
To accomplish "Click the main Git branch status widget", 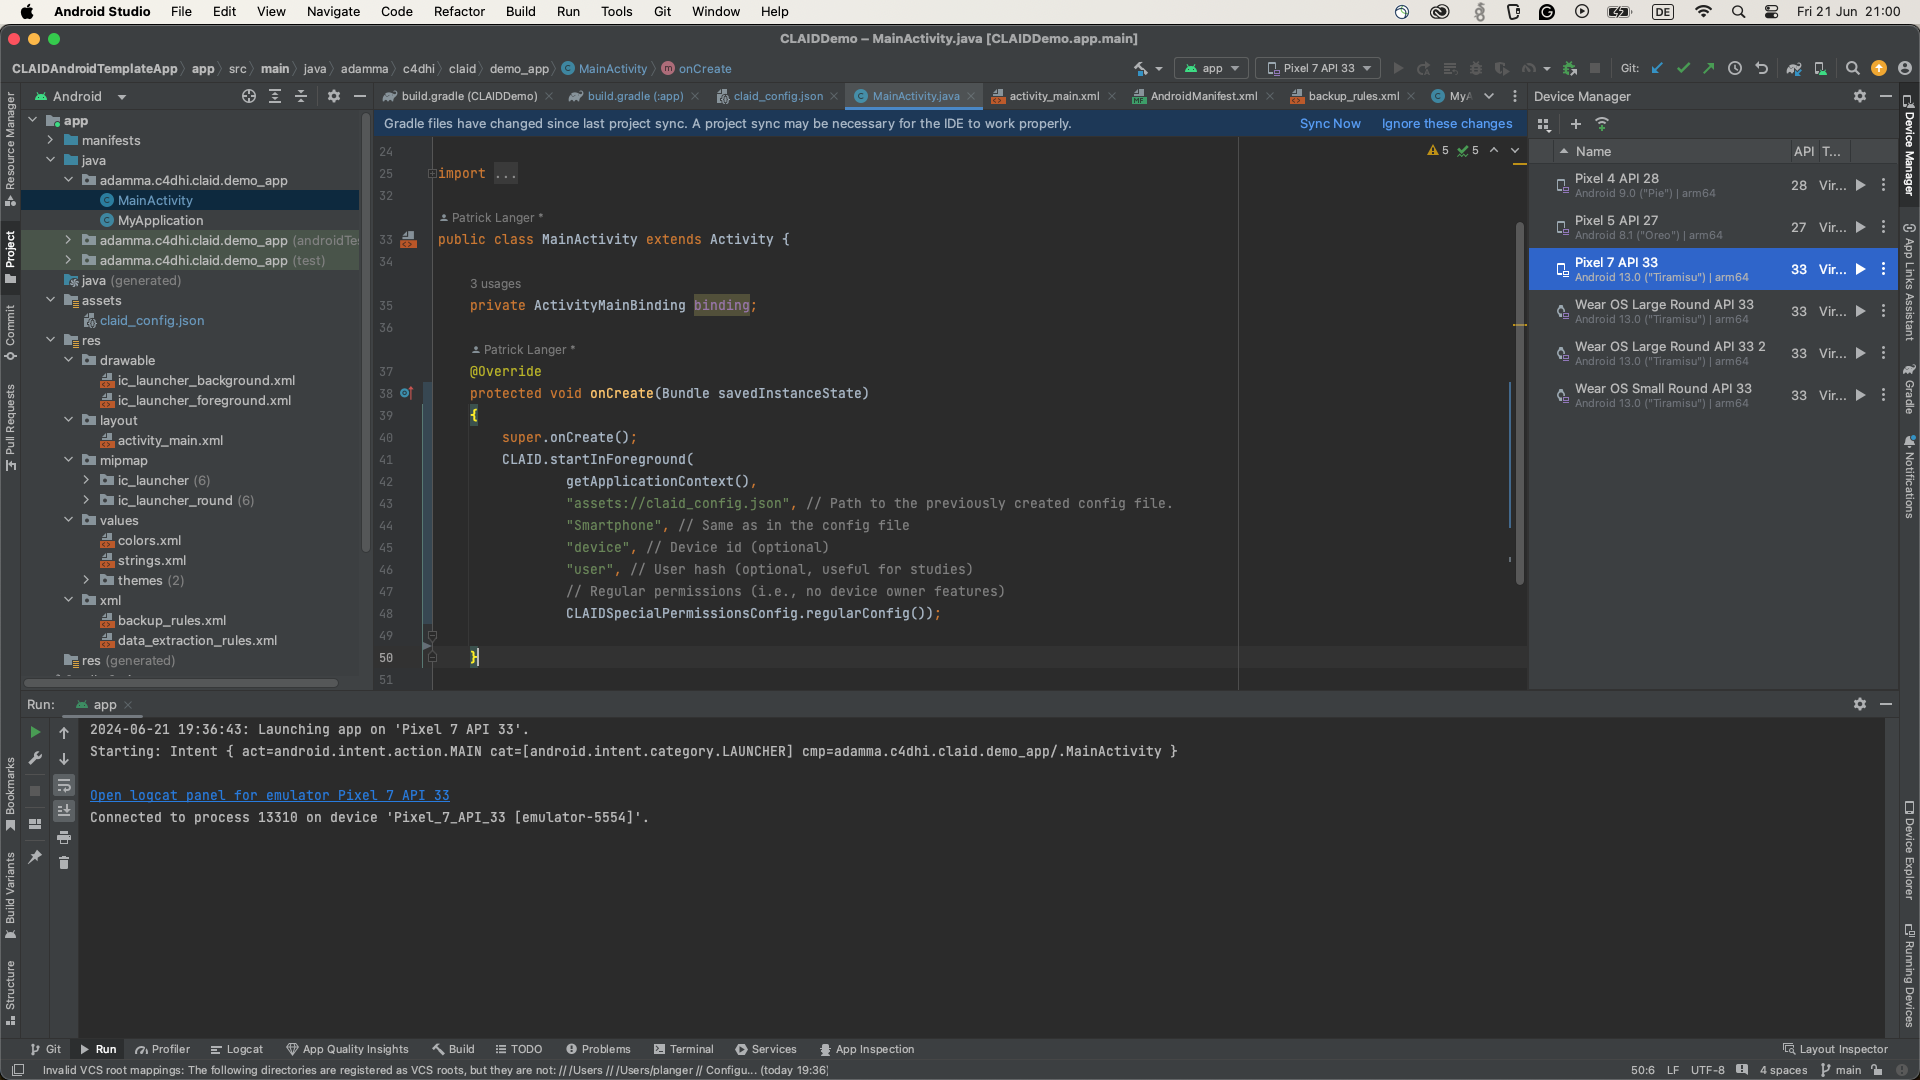I will pyautogui.click(x=1841, y=1070).
